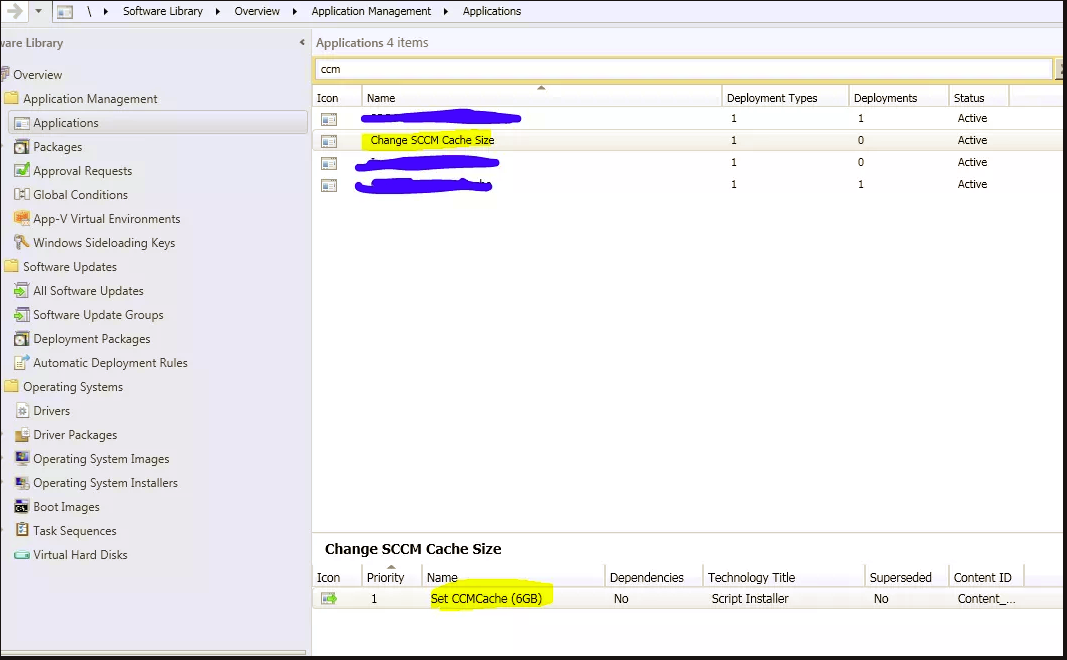The width and height of the screenshot is (1067, 660).
Task: Select the Software Updates folder
Action: click(x=70, y=267)
